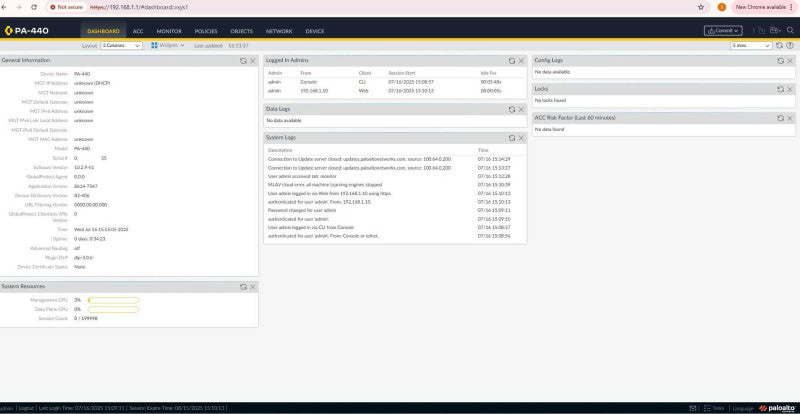The height and width of the screenshot is (414, 800).
Task: Switch to the ACC tab
Action: point(138,31)
